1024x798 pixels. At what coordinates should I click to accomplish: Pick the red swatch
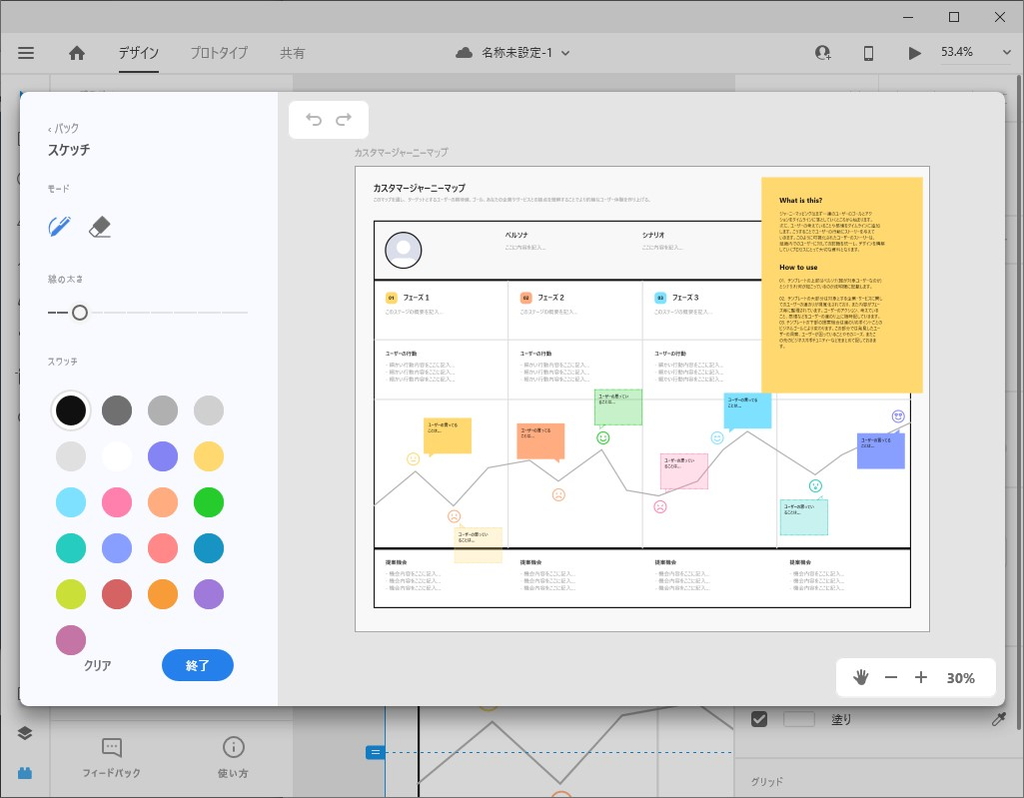[117, 594]
